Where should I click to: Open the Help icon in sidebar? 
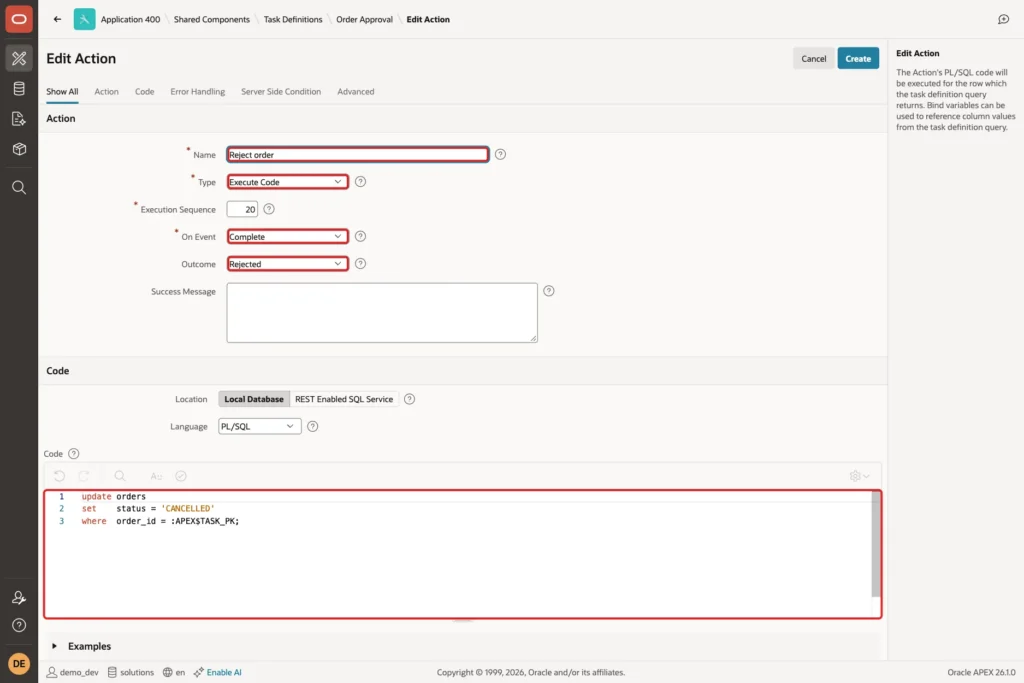[19, 626]
